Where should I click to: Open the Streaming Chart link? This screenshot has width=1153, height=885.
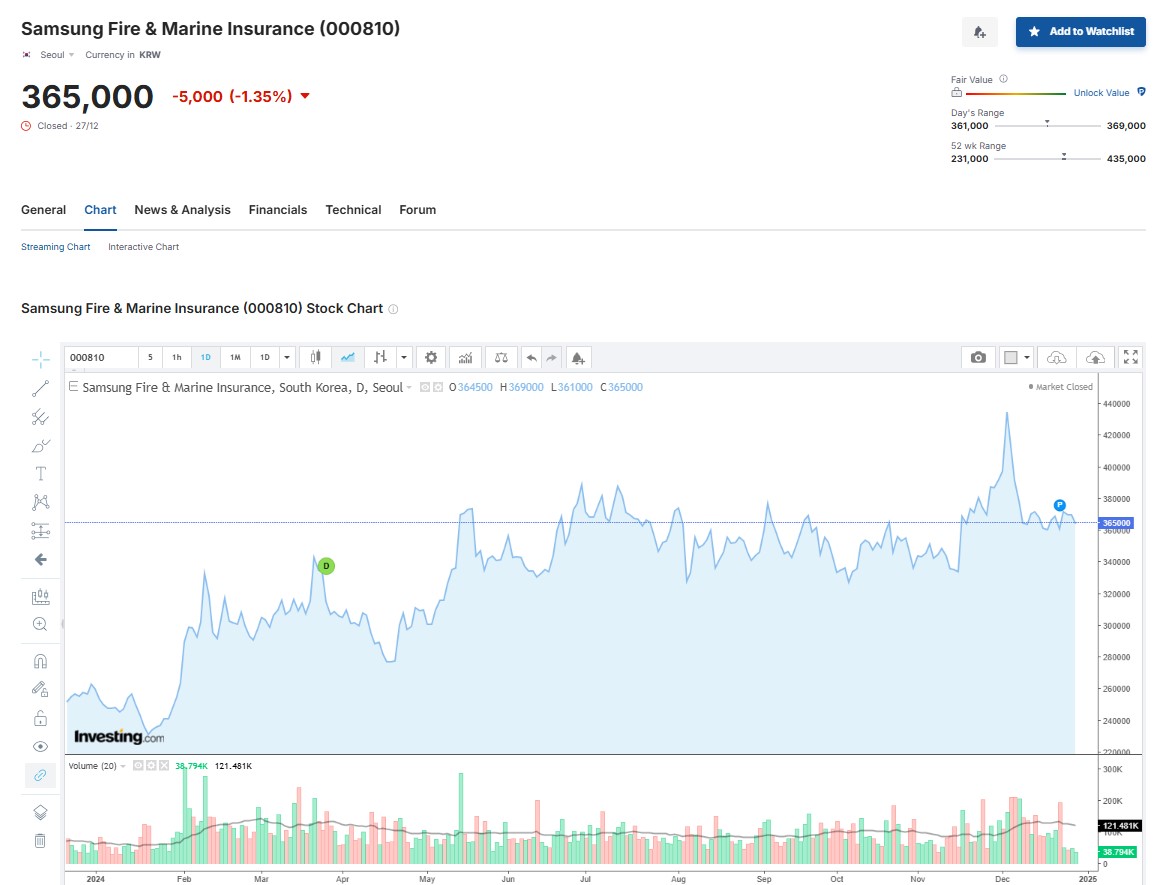[56, 247]
